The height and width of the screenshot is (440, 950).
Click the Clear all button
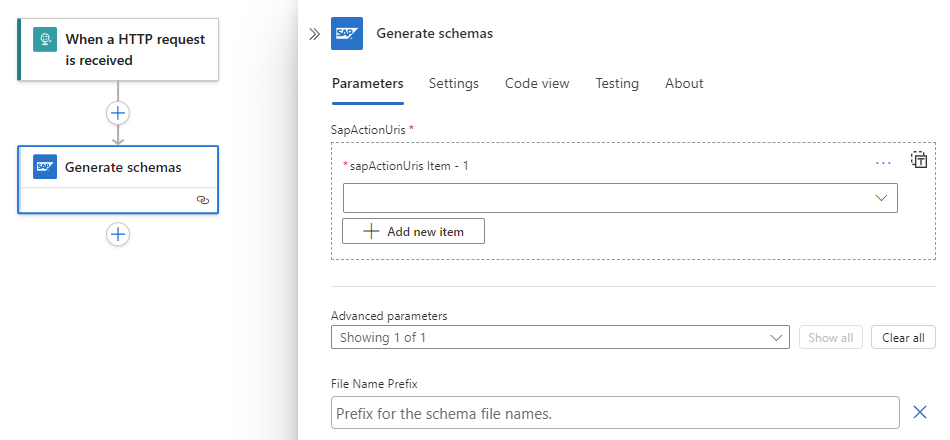coord(903,337)
